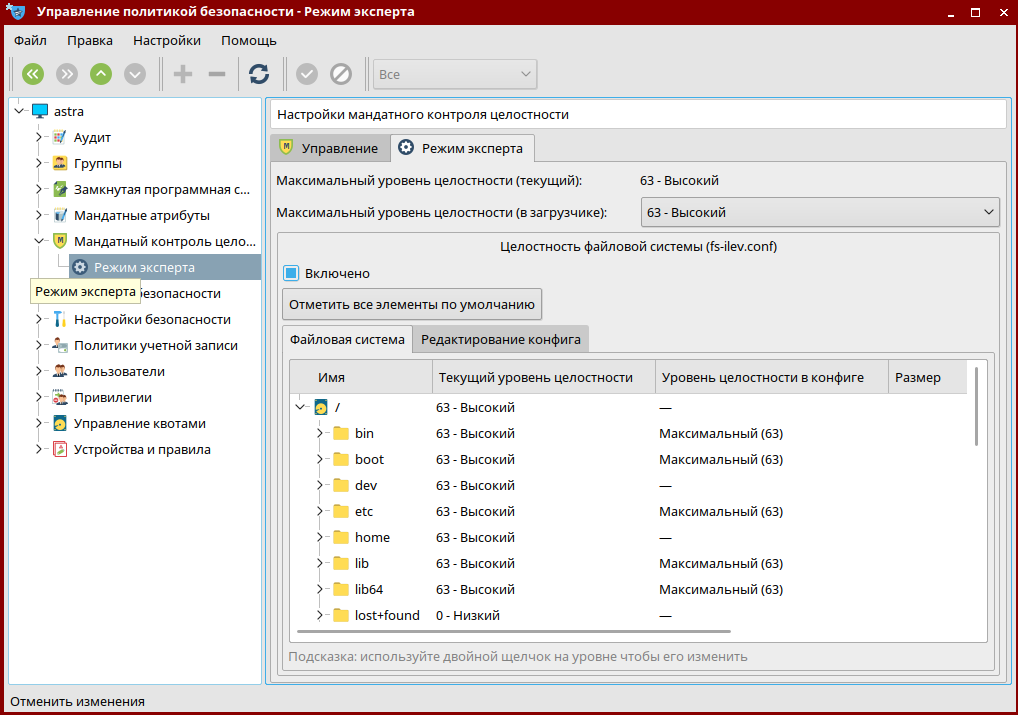Click Отметить все элементы по умолчанию button

pyautogui.click(x=412, y=304)
